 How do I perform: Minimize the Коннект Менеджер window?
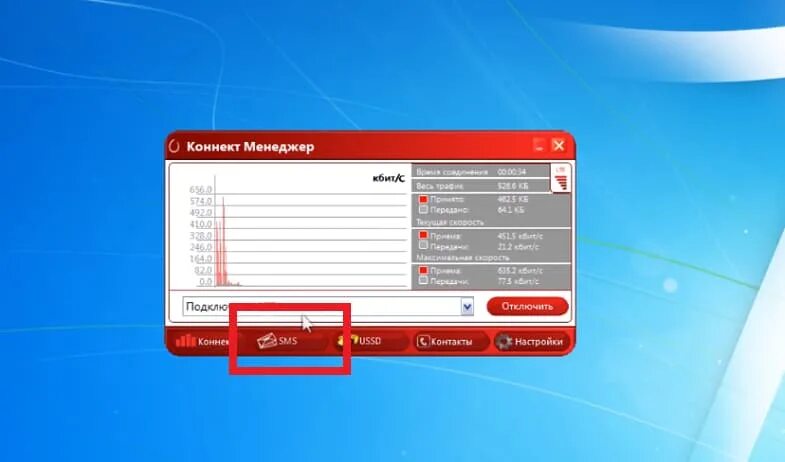(539, 146)
